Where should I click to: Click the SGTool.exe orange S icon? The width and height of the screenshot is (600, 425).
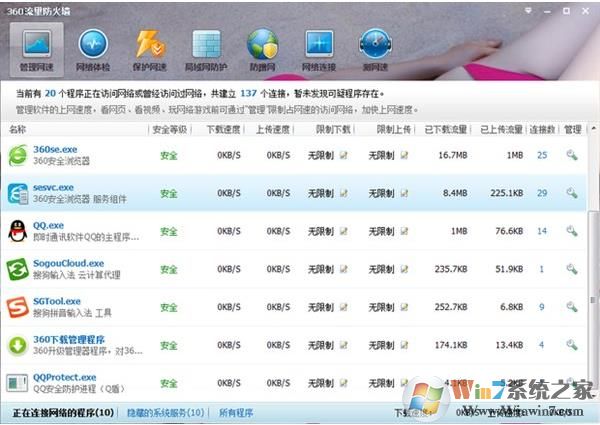tap(18, 307)
